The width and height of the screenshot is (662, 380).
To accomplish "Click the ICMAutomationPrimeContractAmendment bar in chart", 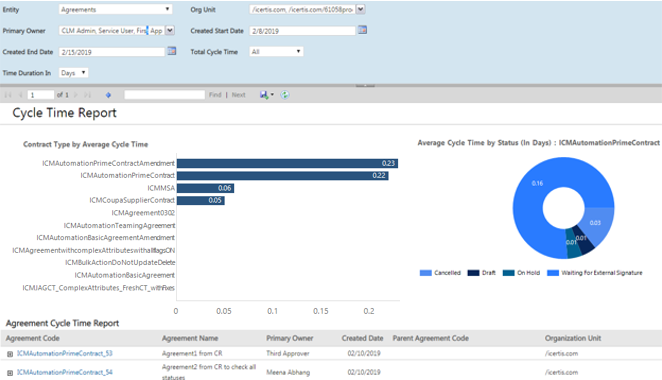I will (287, 163).
